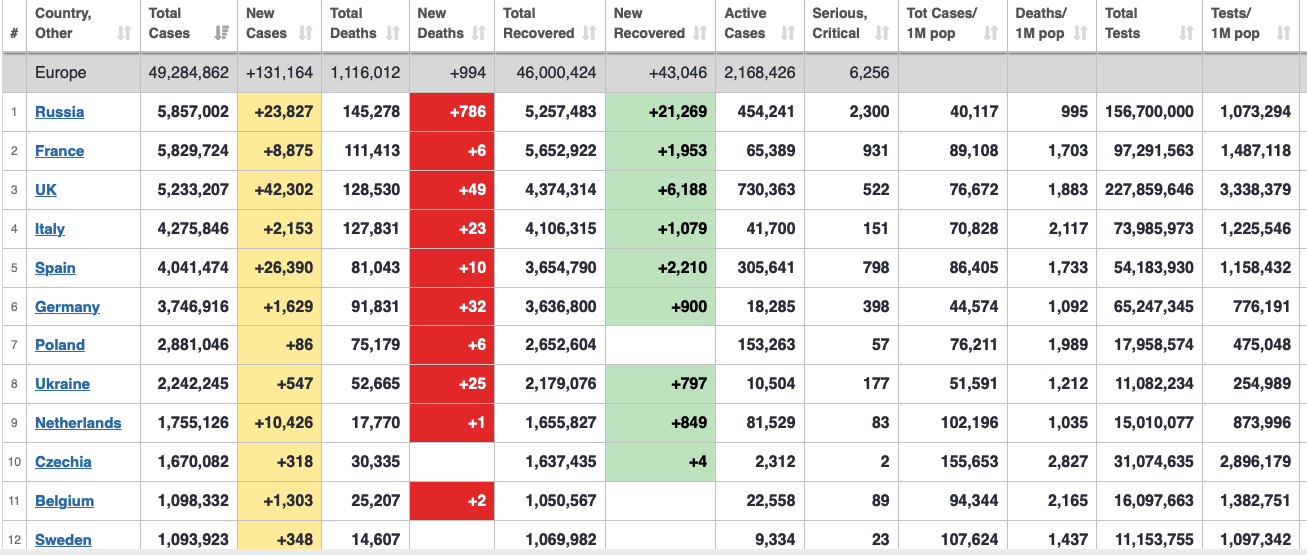Click Tests/1M pop sort arrows

1283,33
